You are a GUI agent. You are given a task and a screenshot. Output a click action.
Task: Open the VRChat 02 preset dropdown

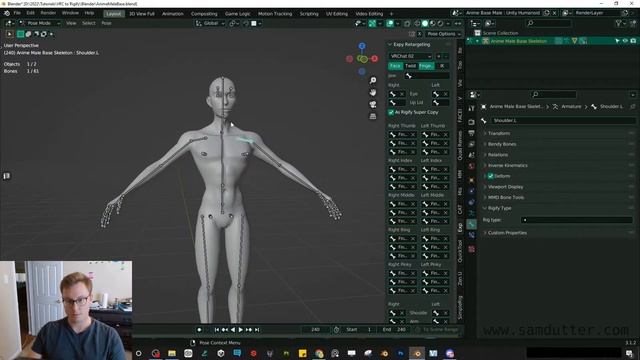point(410,56)
